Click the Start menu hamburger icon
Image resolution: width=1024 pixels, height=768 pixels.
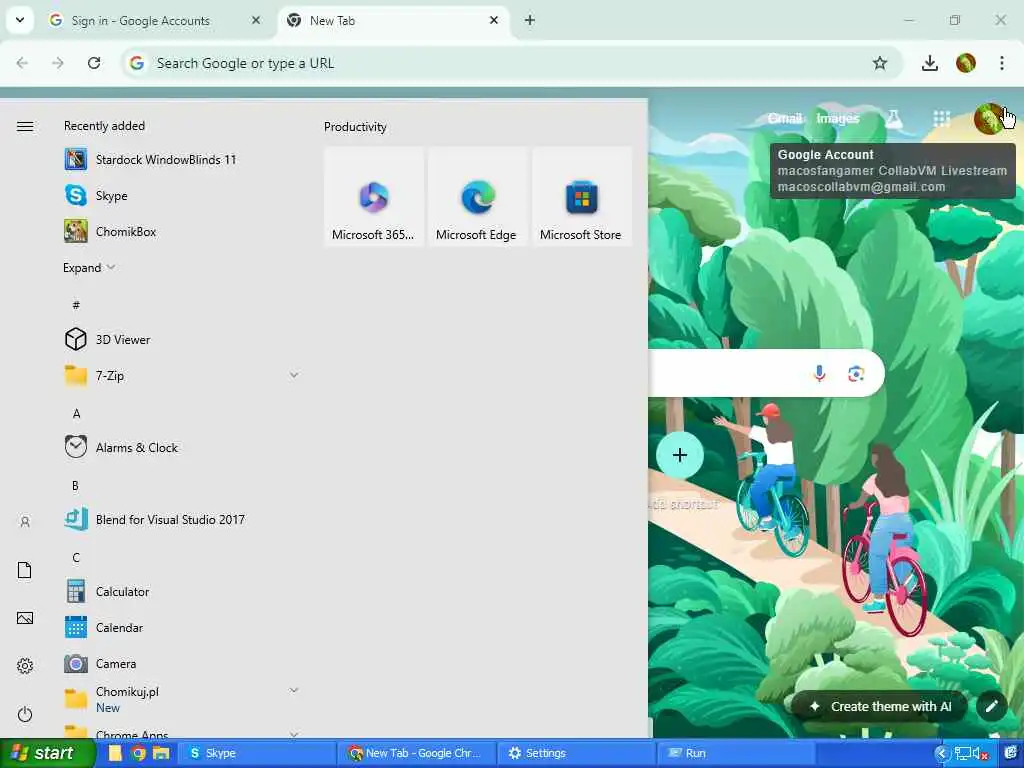pos(25,126)
